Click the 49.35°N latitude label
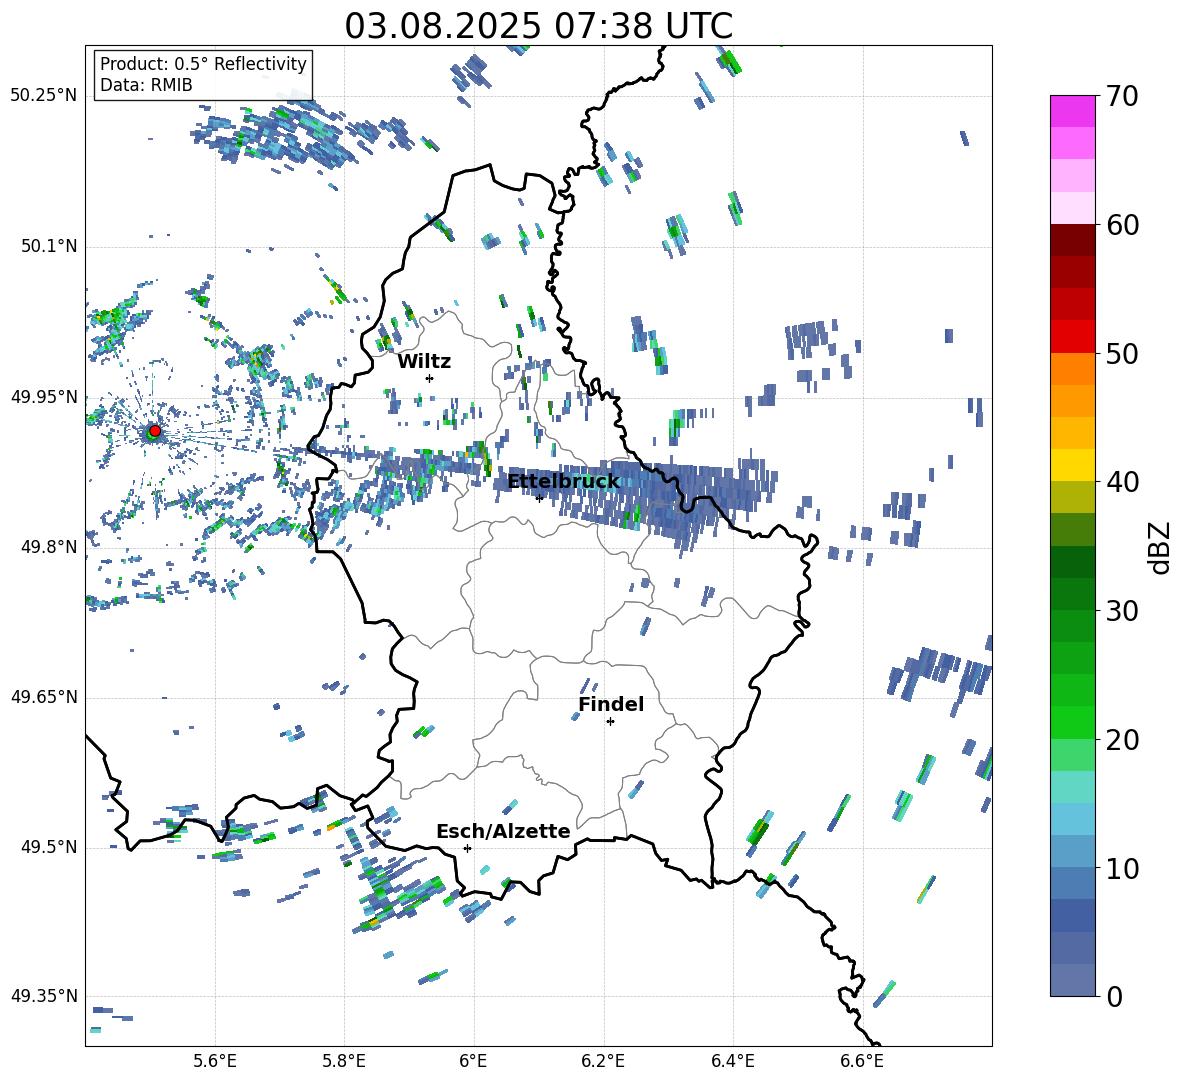Image resolution: width=1184 pixels, height=1081 pixels. (x=44, y=996)
